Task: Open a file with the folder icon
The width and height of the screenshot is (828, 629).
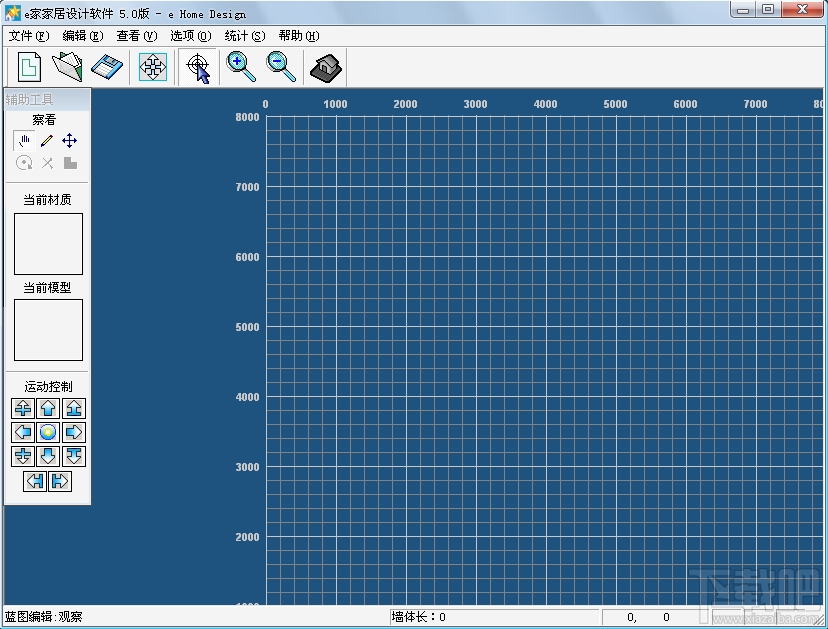Action: (x=67, y=67)
